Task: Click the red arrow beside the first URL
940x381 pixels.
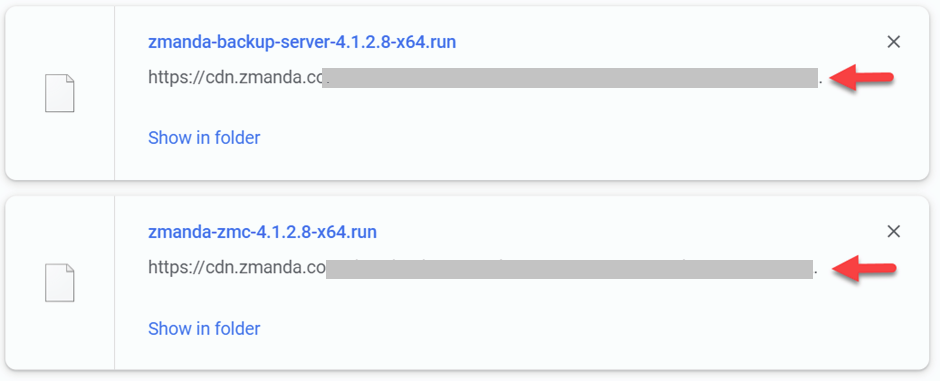Action: [862, 78]
